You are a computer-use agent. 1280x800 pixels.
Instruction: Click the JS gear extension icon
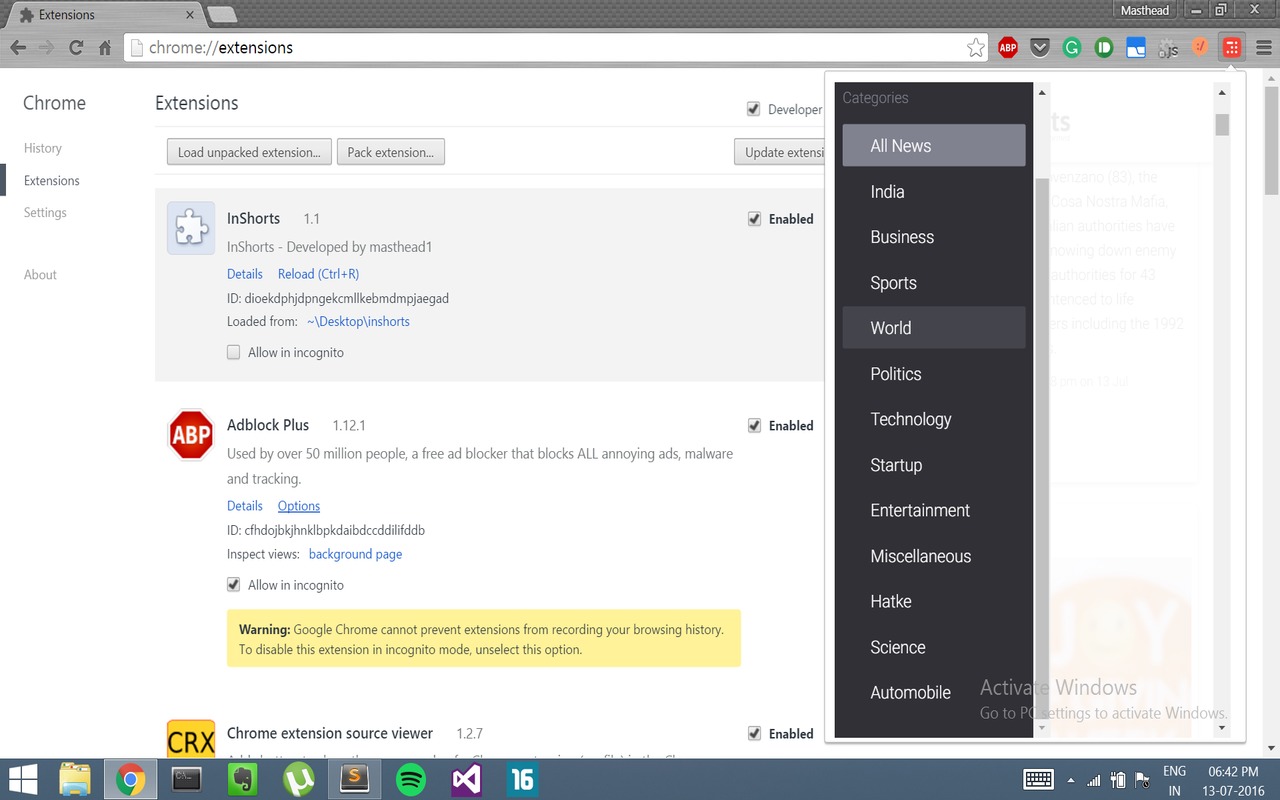[x=1168, y=47]
